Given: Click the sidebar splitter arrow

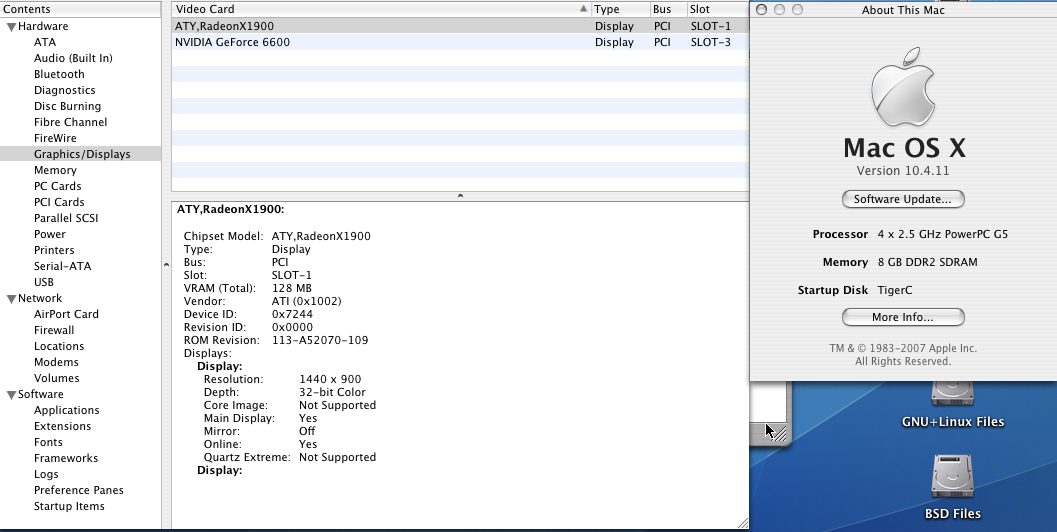Looking at the screenshot, I should [x=167, y=265].
